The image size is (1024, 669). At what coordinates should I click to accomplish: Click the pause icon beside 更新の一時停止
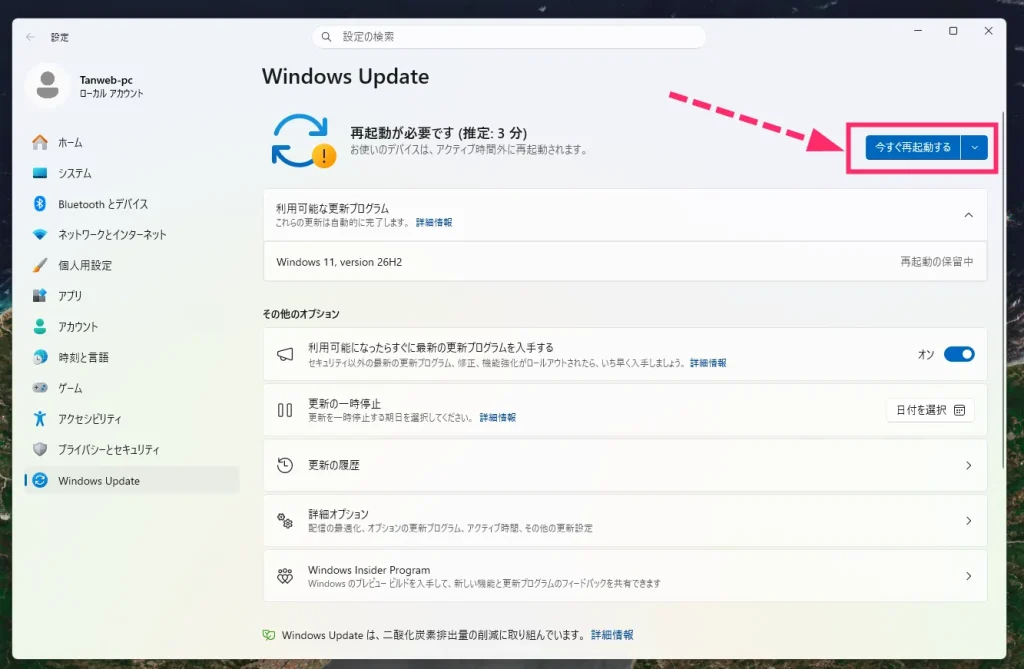(x=285, y=410)
